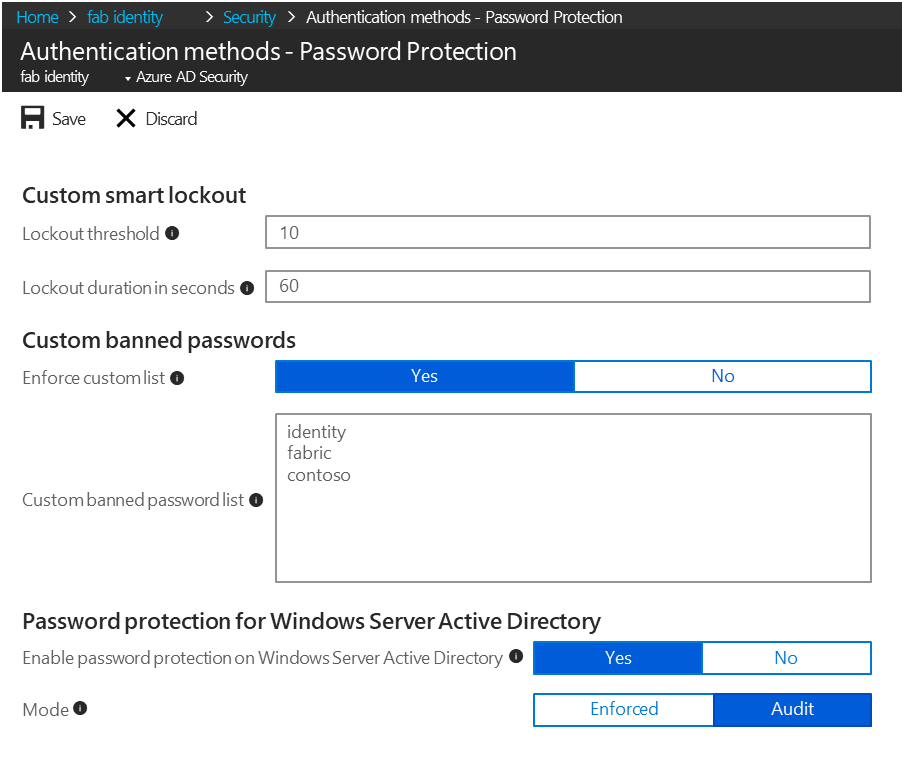Open Security breadcrumb link
The width and height of the screenshot is (902, 759).
[x=249, y=17]
